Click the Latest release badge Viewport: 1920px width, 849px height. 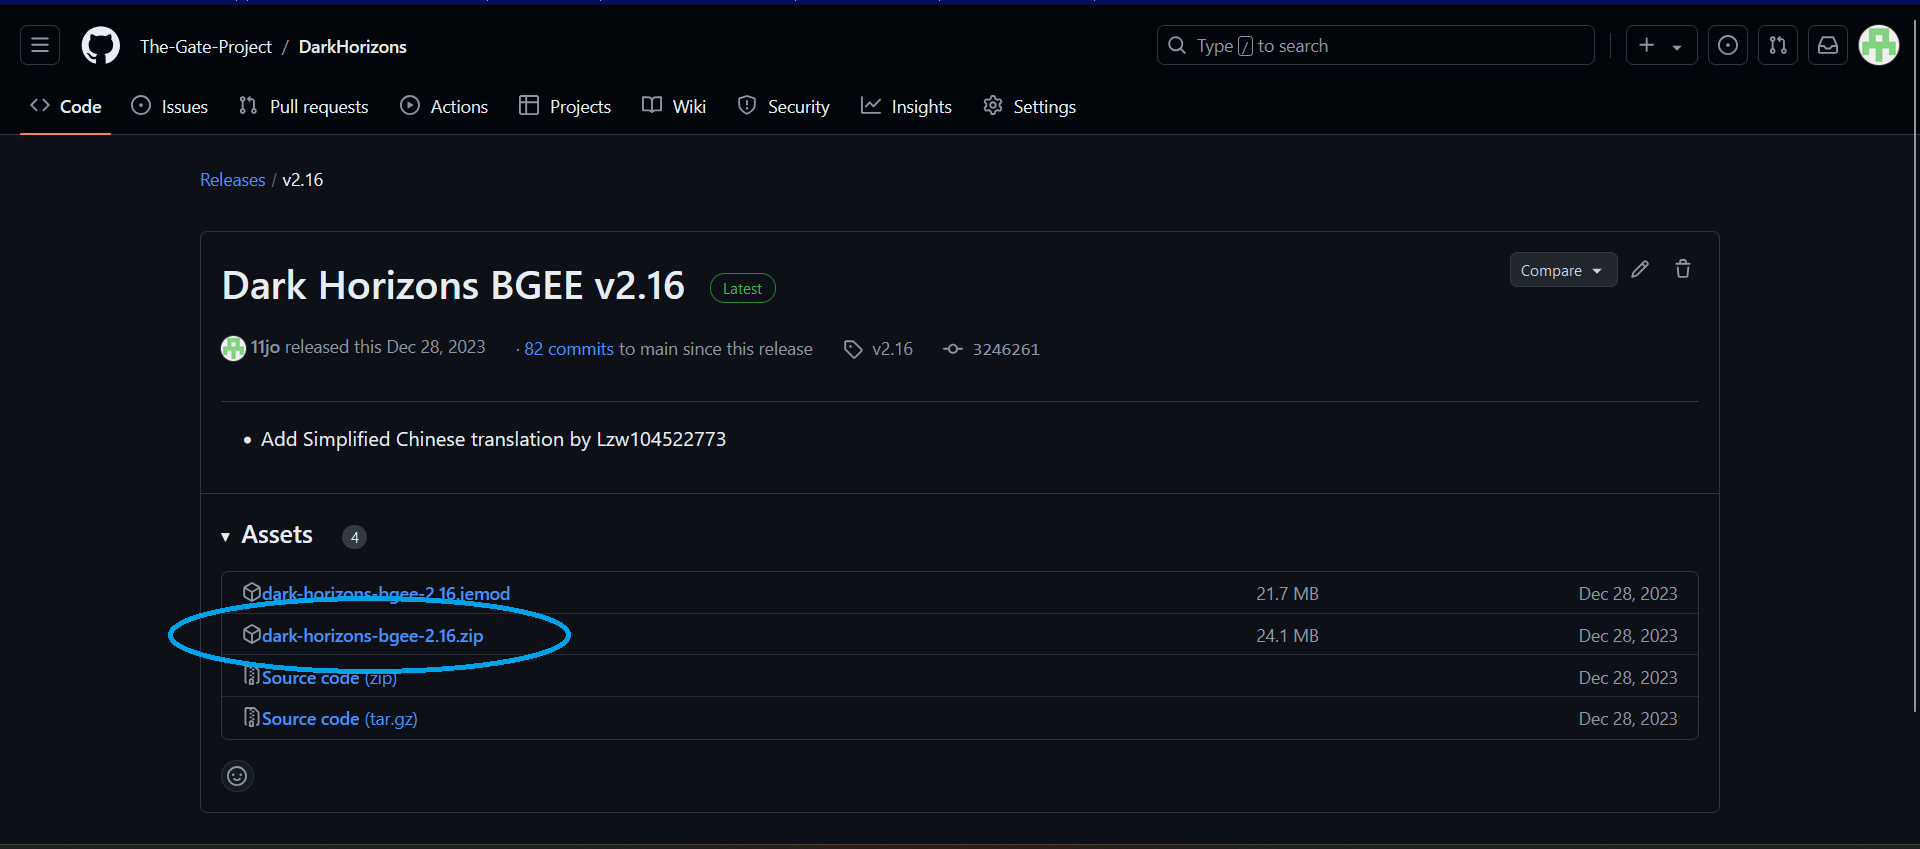point(742,288)
